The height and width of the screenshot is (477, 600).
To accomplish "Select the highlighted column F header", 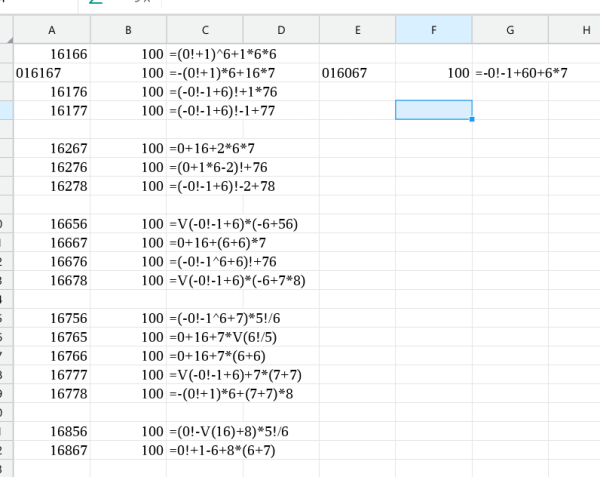I will coord(434,30).
